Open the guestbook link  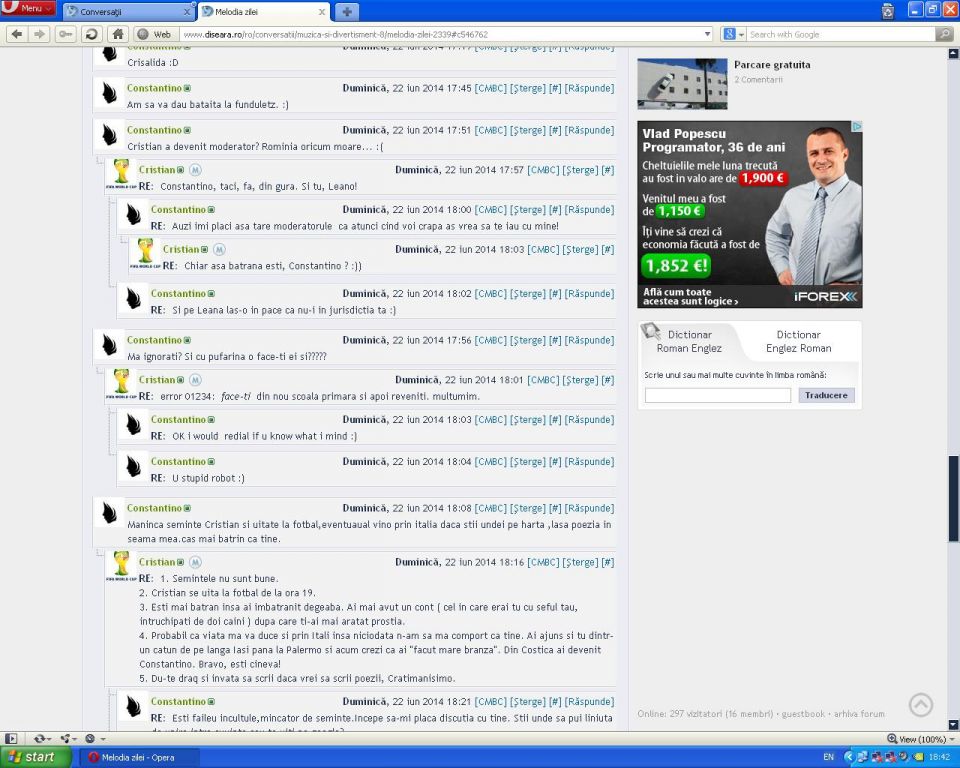tap(803, 713)
